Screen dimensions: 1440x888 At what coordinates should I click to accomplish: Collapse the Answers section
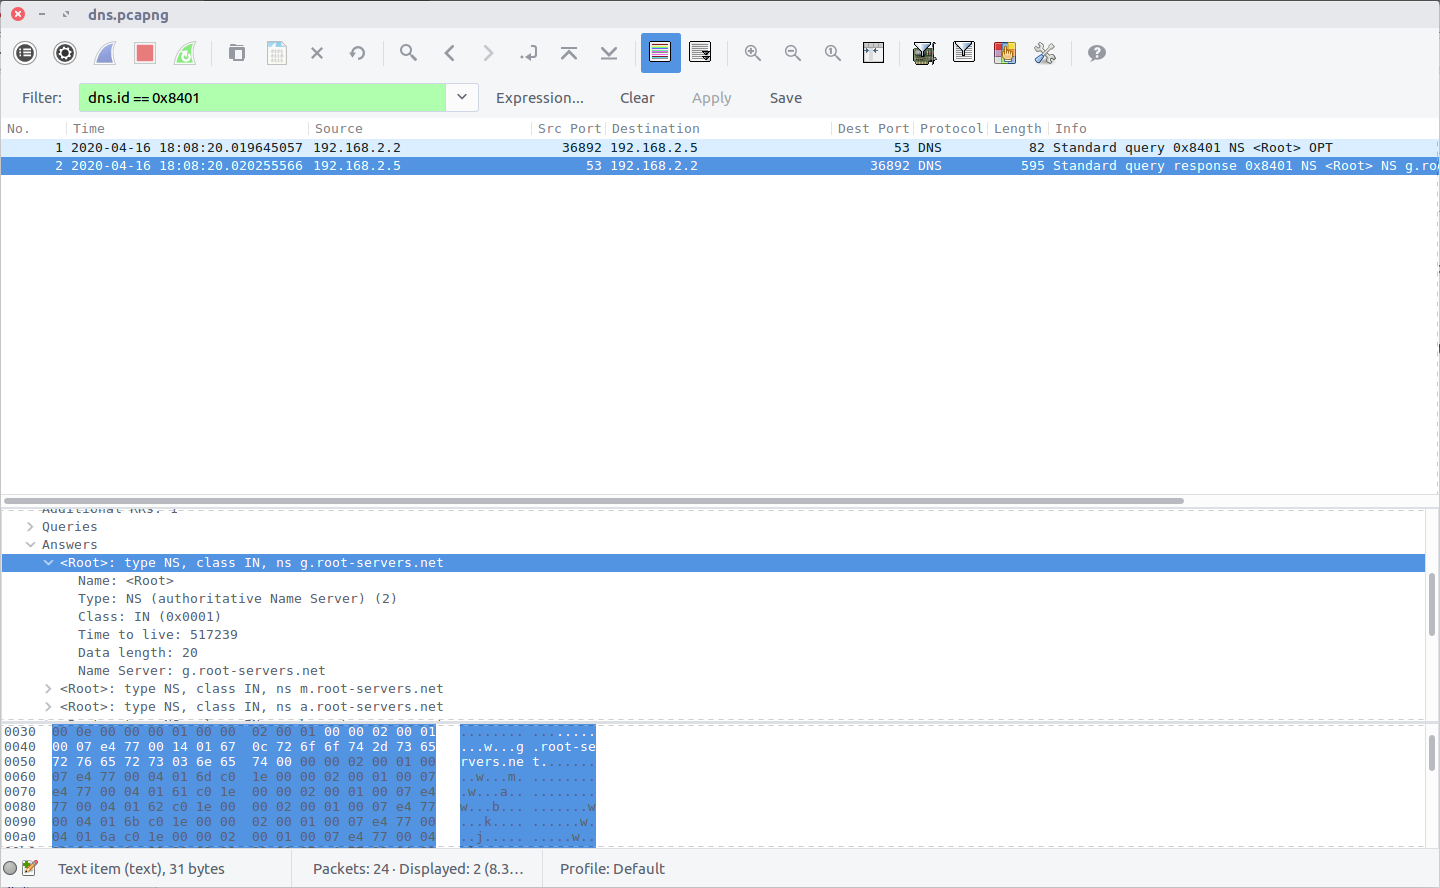point(30,545)
